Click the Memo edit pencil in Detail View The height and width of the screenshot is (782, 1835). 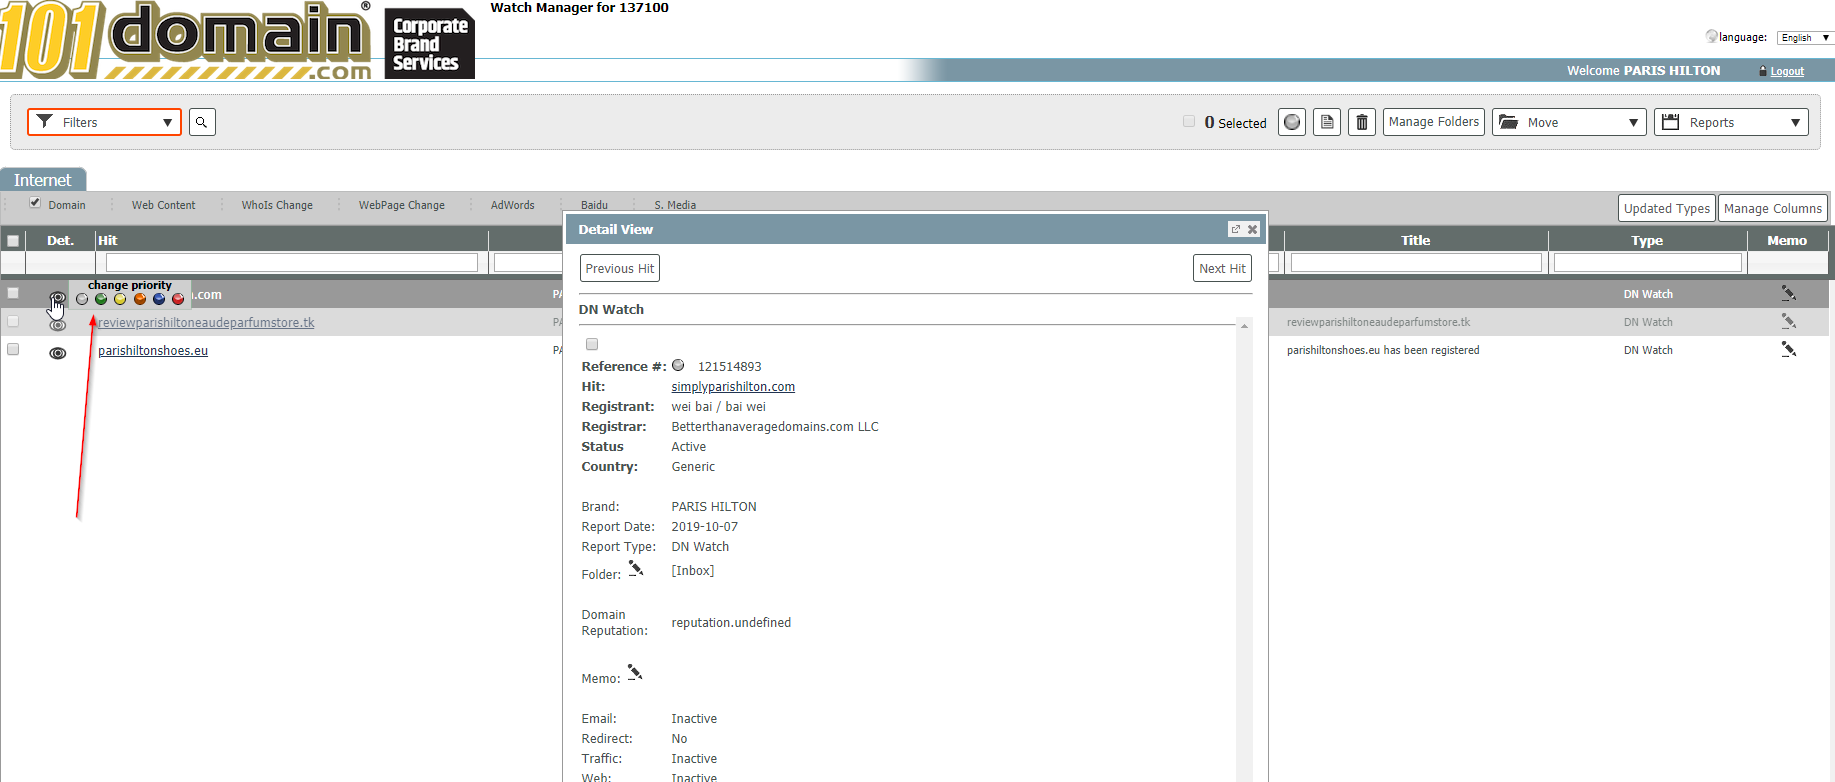pos(634,672)
